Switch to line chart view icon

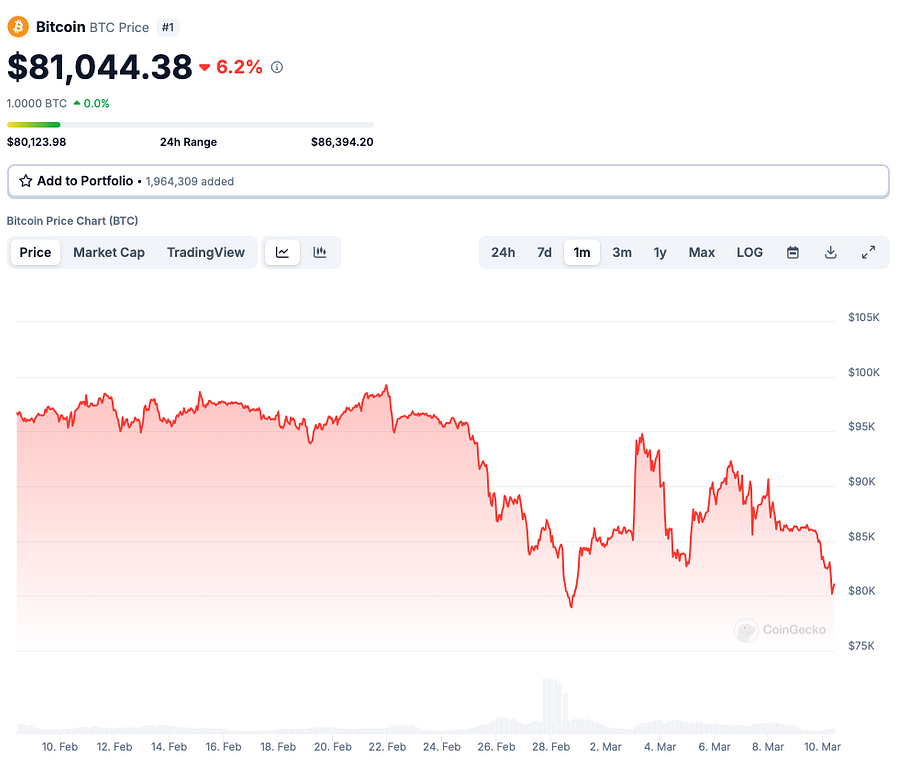pos(282,252)
